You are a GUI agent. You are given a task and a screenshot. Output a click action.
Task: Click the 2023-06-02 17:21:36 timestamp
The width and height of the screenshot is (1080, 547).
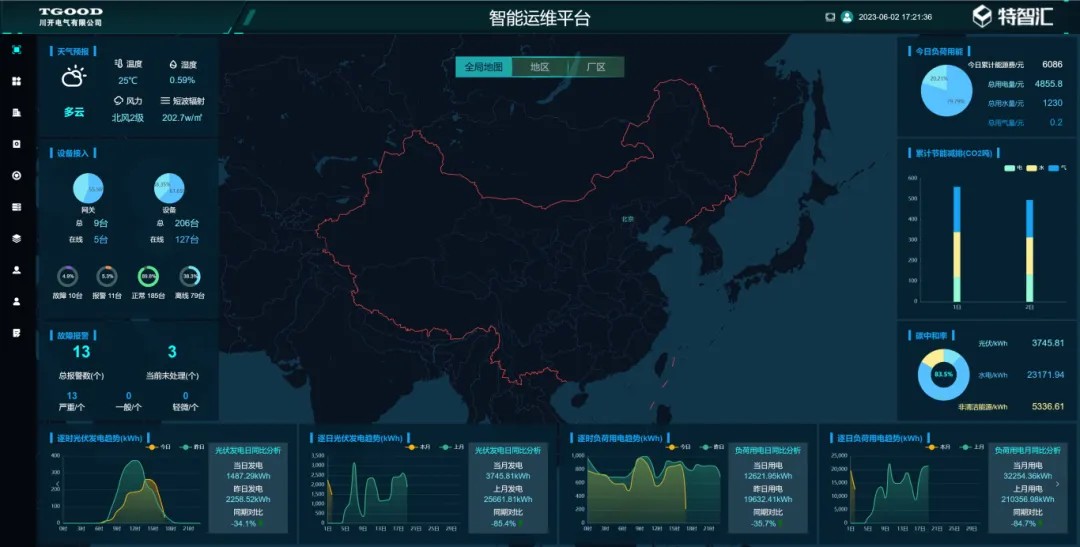pos(895,17)
